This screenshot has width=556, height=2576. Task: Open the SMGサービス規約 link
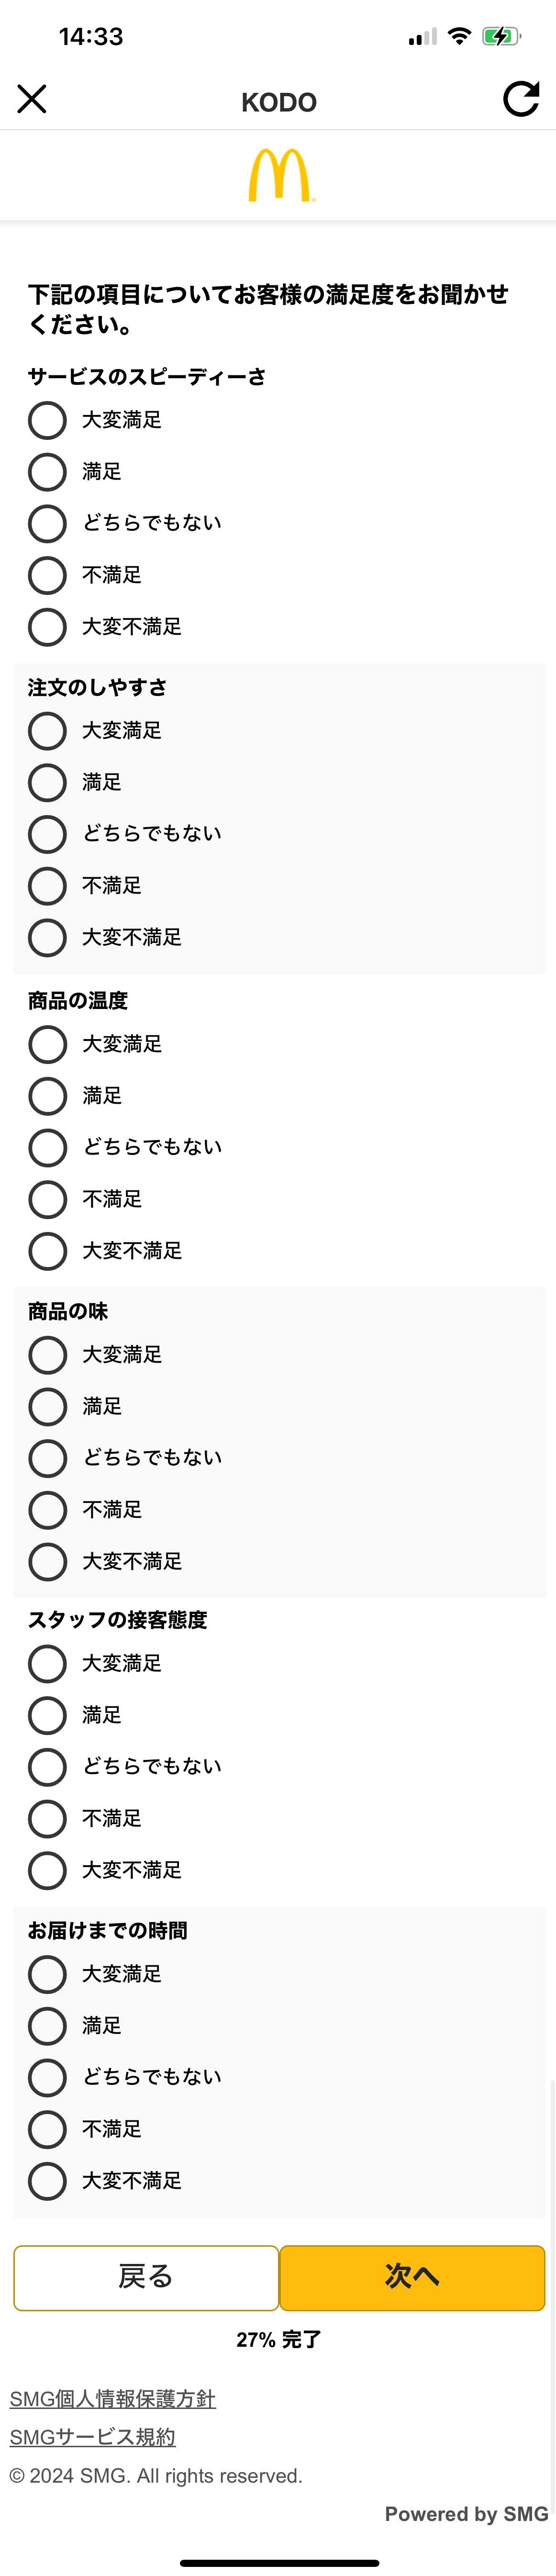[93, 2437]
